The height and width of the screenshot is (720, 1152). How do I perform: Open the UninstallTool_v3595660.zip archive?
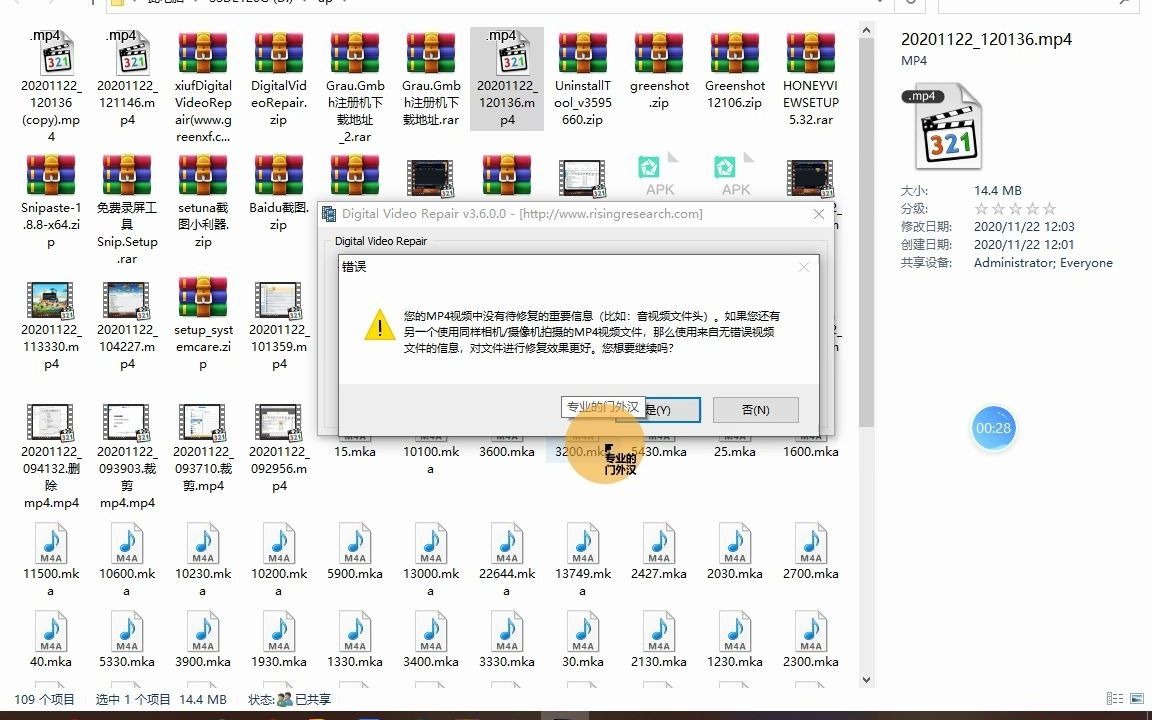pos(582,55)
